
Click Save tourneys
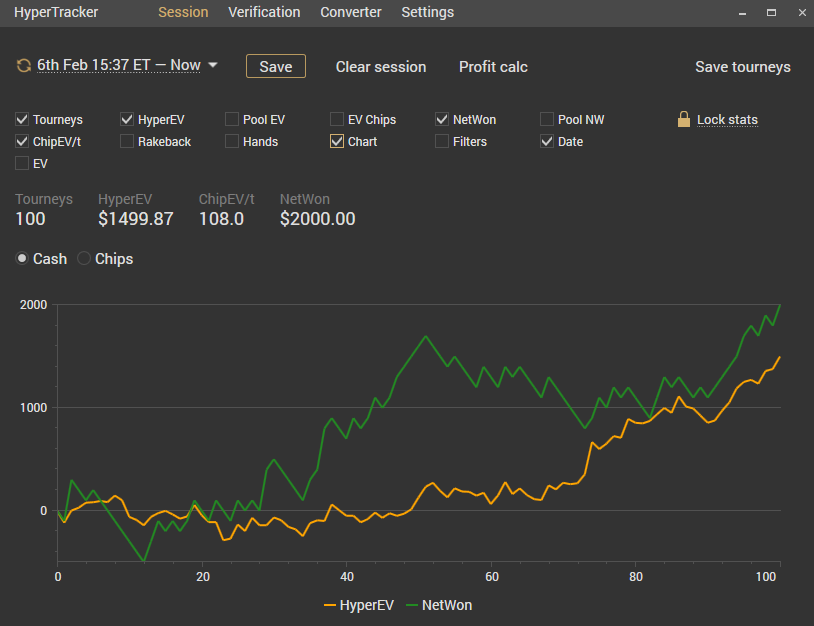tap(743, 67)
